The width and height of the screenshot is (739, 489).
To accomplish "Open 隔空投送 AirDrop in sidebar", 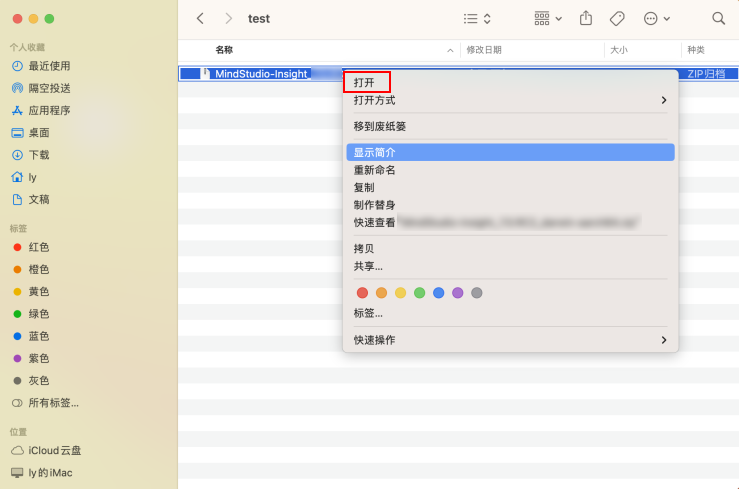I will click(x=41, y=88).
